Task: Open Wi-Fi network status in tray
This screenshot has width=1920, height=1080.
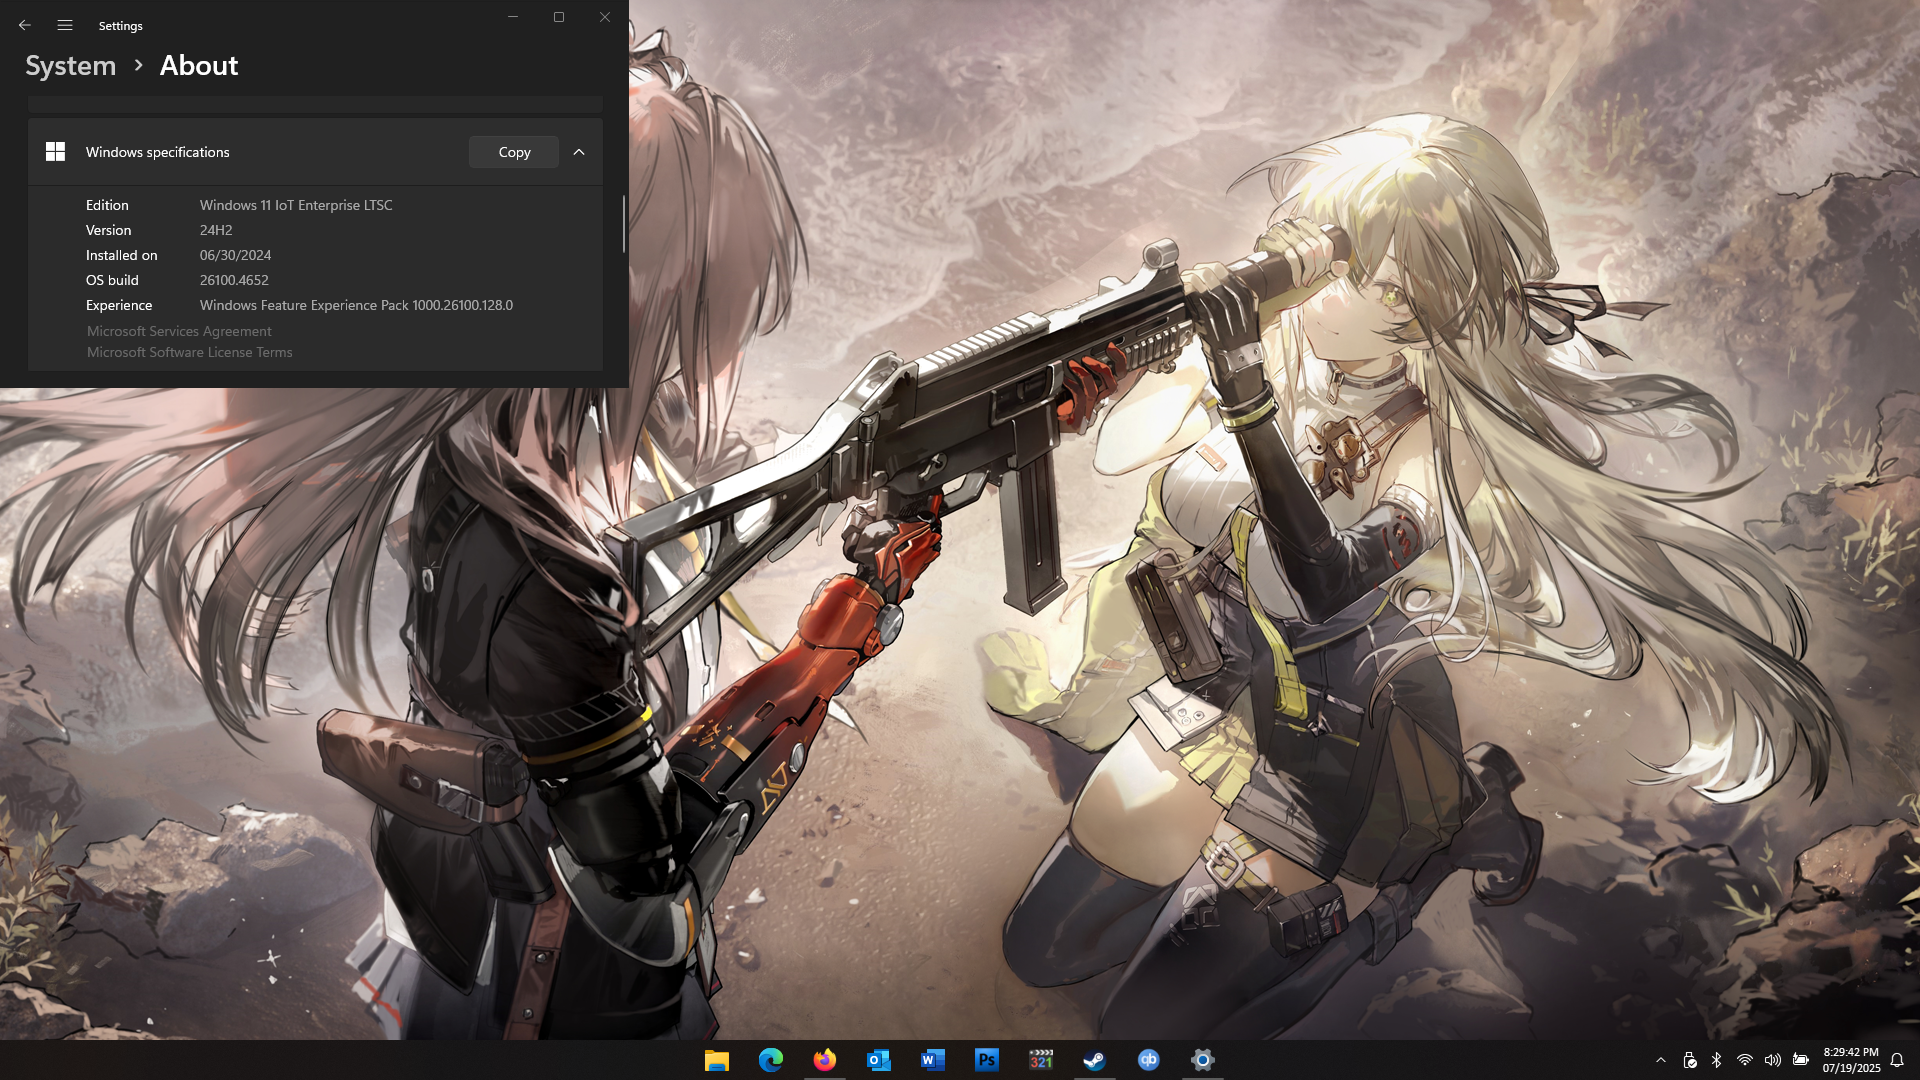Action: coord(1745,1060)
